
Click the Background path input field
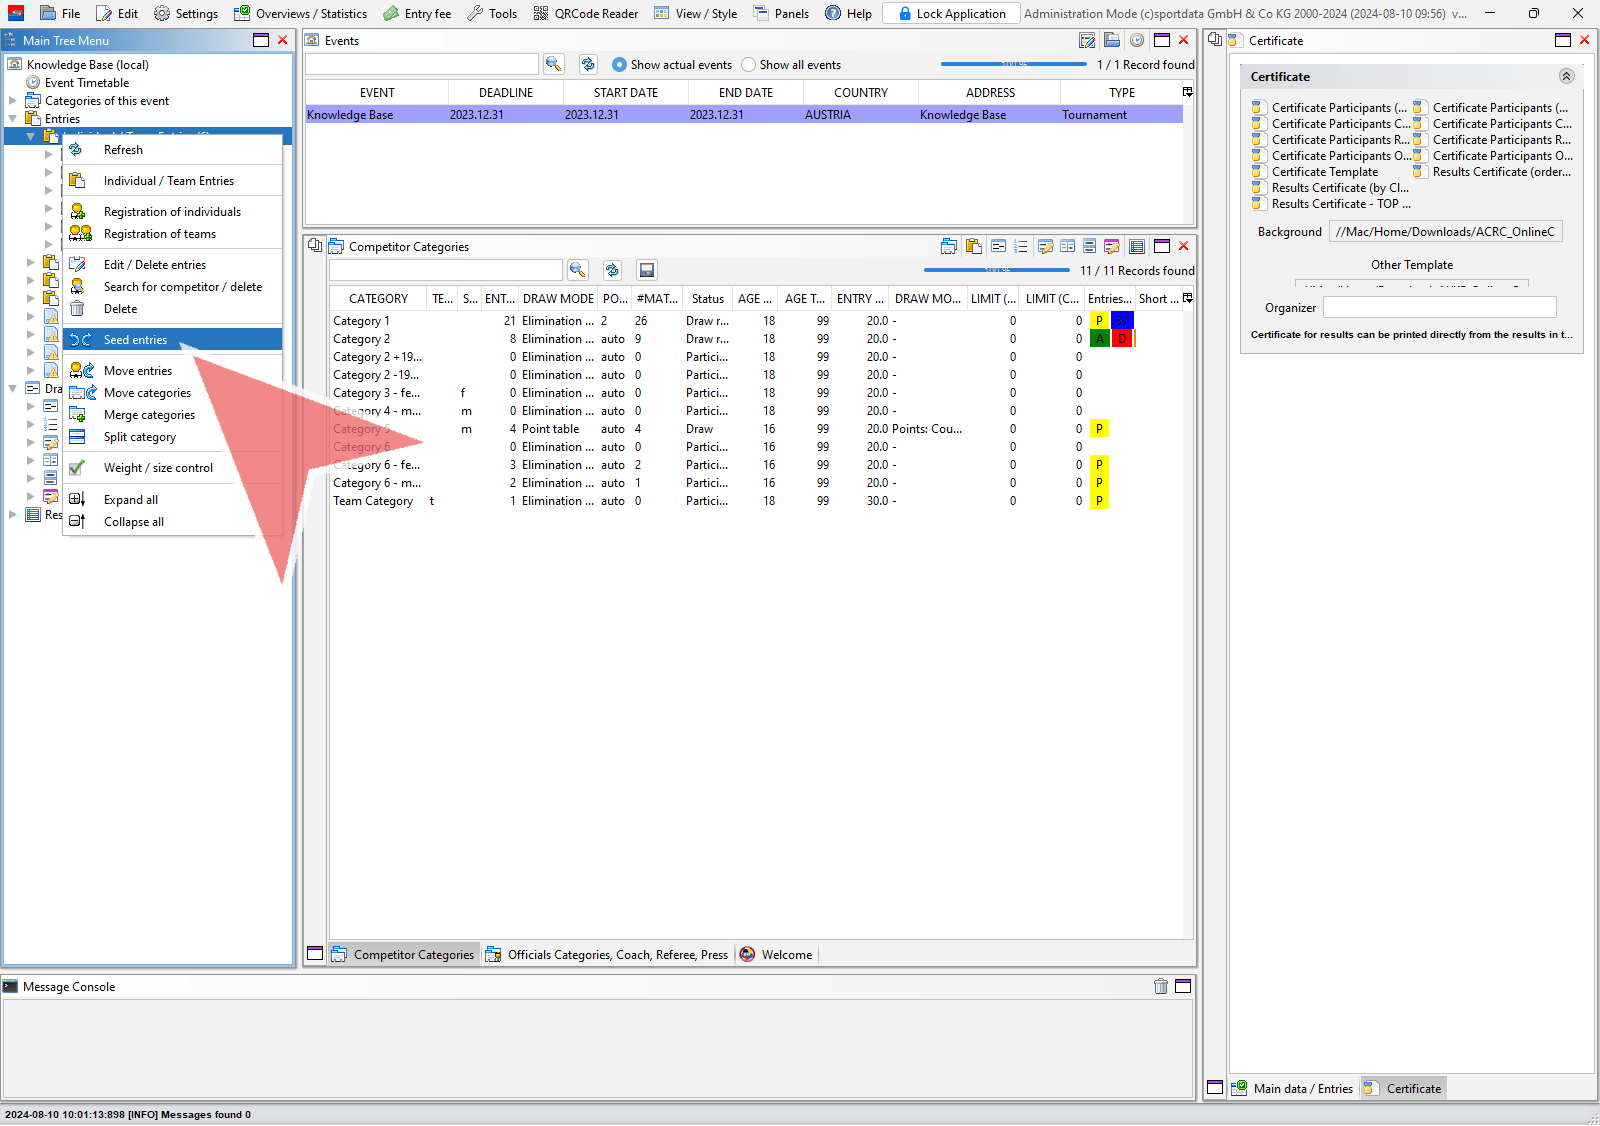[1446, 232]
